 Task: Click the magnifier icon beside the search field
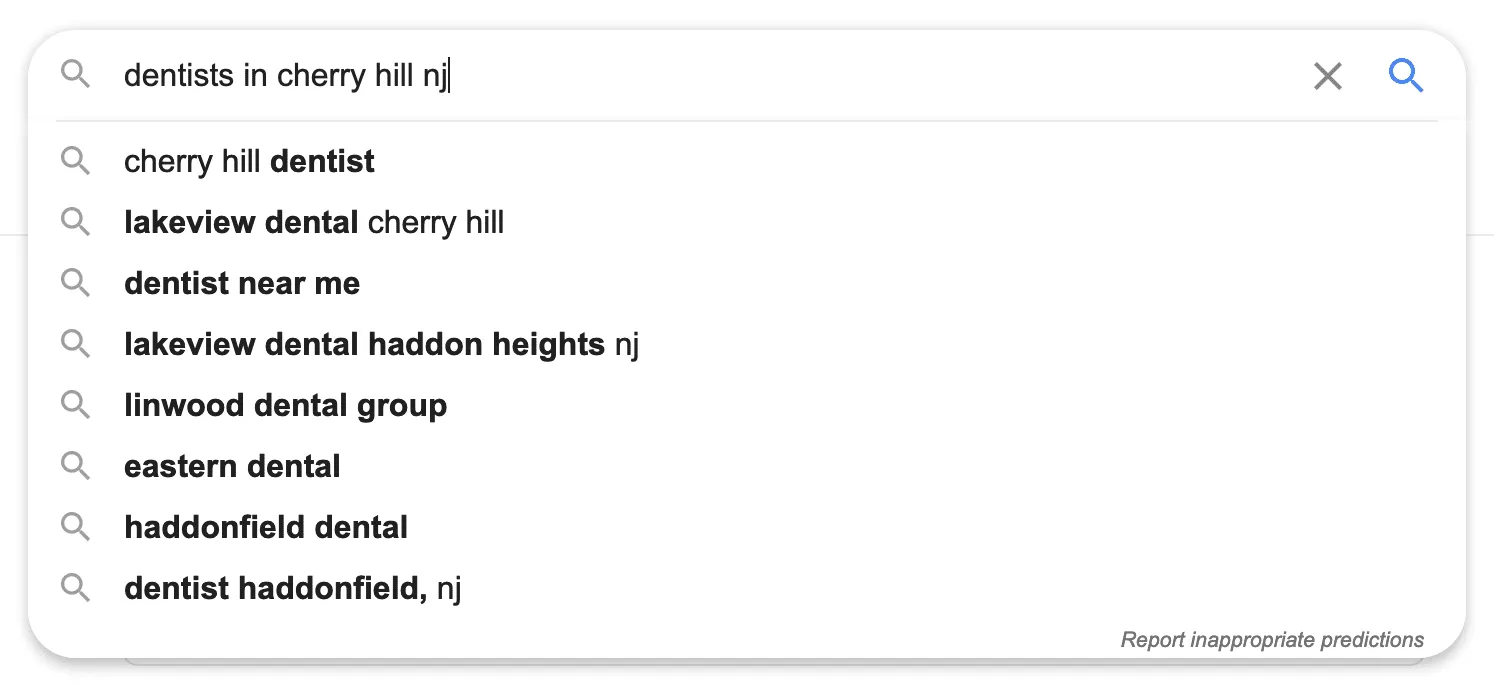coord(75,75)
